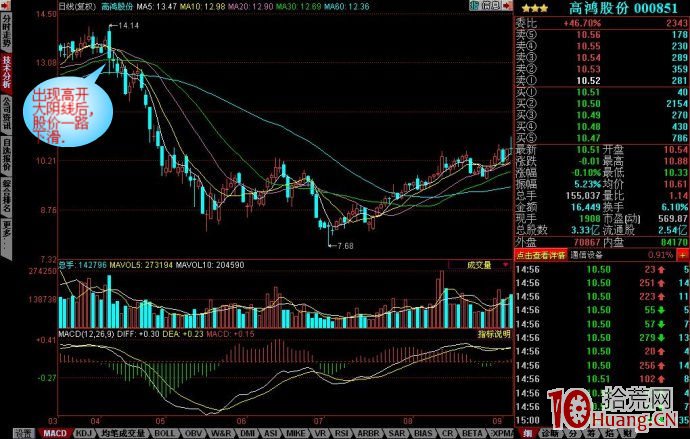Screen dimensions: 690x439
Task: Click the MACD(12,26,9) parameter label
Action: [x=87, y=334]
